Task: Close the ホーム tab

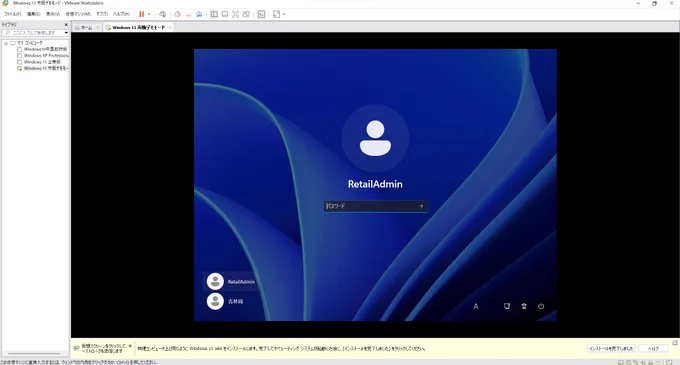Action: coord(98,27)
